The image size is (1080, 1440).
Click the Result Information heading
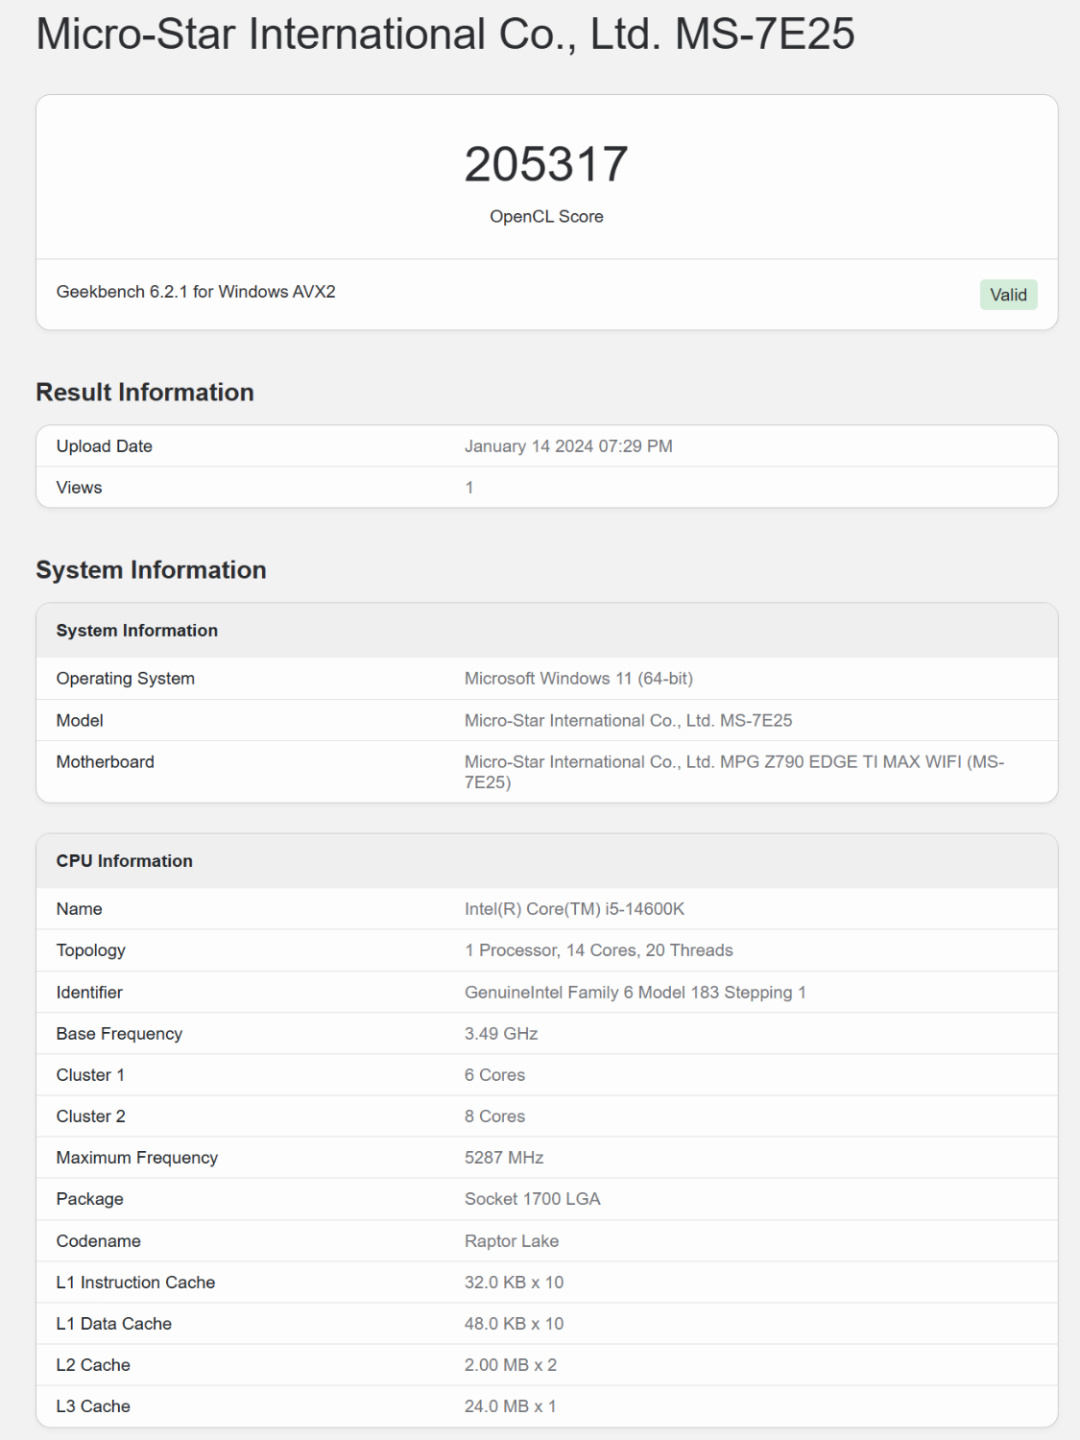point(145,392)
